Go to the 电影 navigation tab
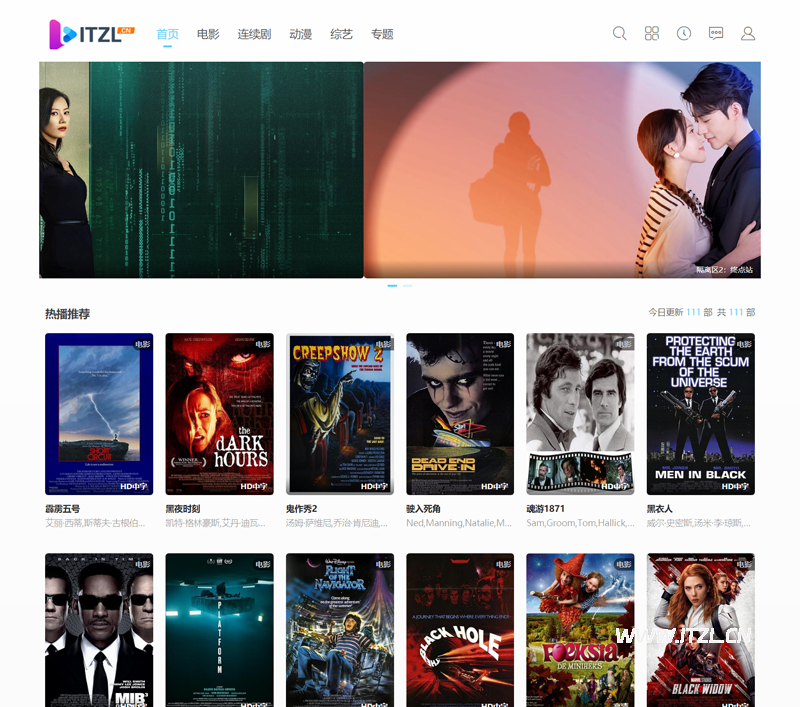Screen dimensions: 800x707 point(208,34)
